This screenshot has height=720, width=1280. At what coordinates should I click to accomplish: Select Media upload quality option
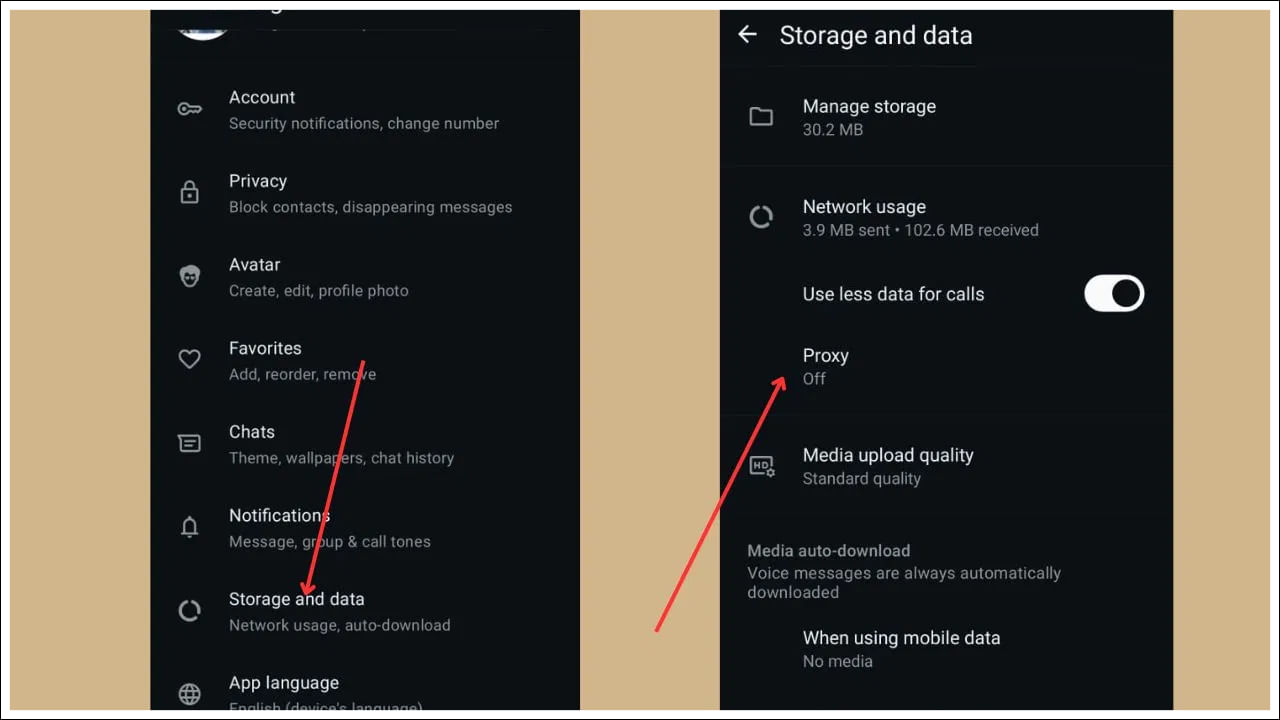coord(887,466)
